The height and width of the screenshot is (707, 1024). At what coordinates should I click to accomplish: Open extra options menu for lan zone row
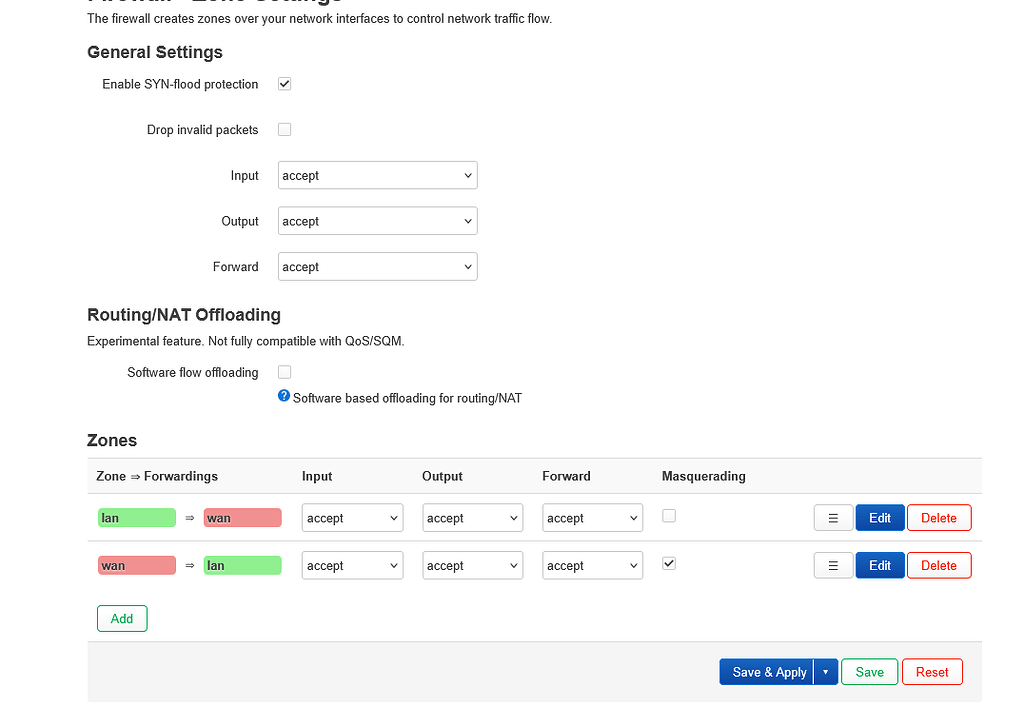coord(833,517)
